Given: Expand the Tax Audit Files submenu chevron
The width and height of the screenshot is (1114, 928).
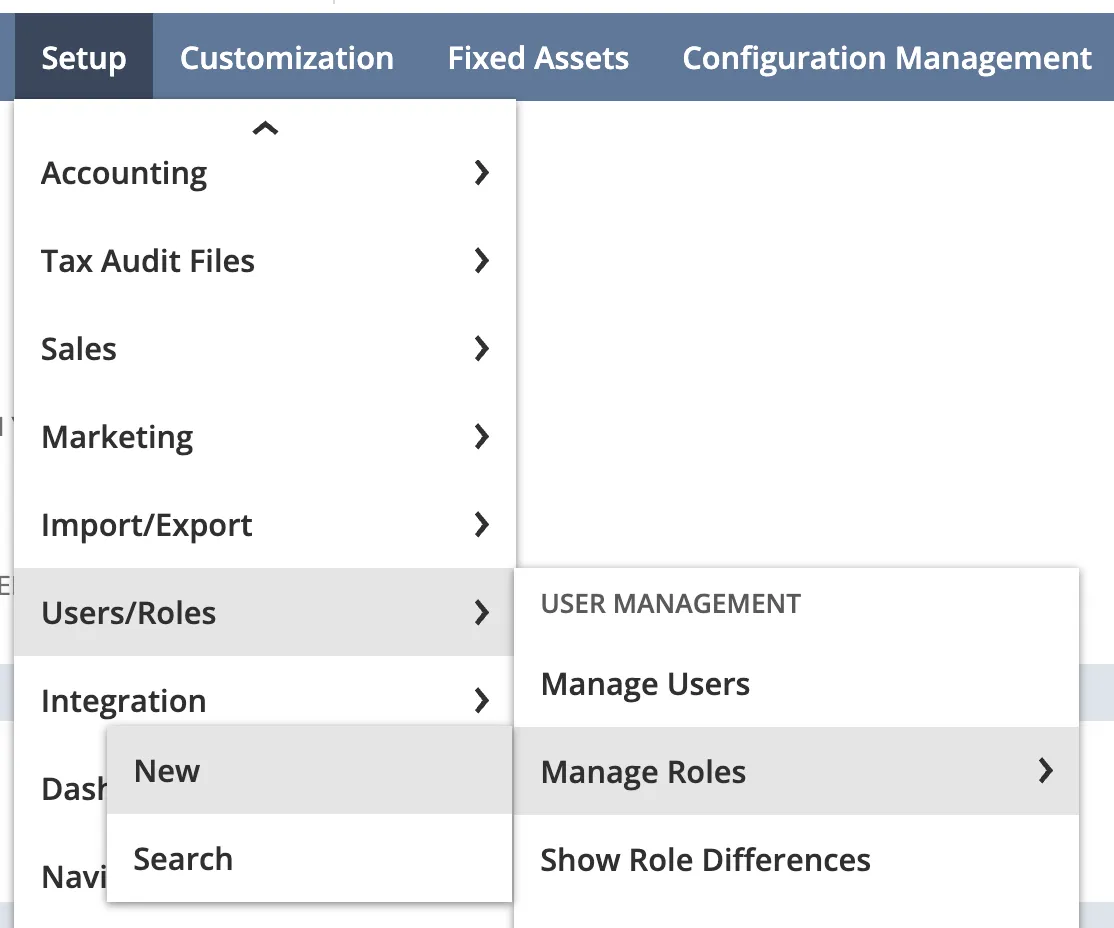Looking at the screenshot, I should pos(482,261).
